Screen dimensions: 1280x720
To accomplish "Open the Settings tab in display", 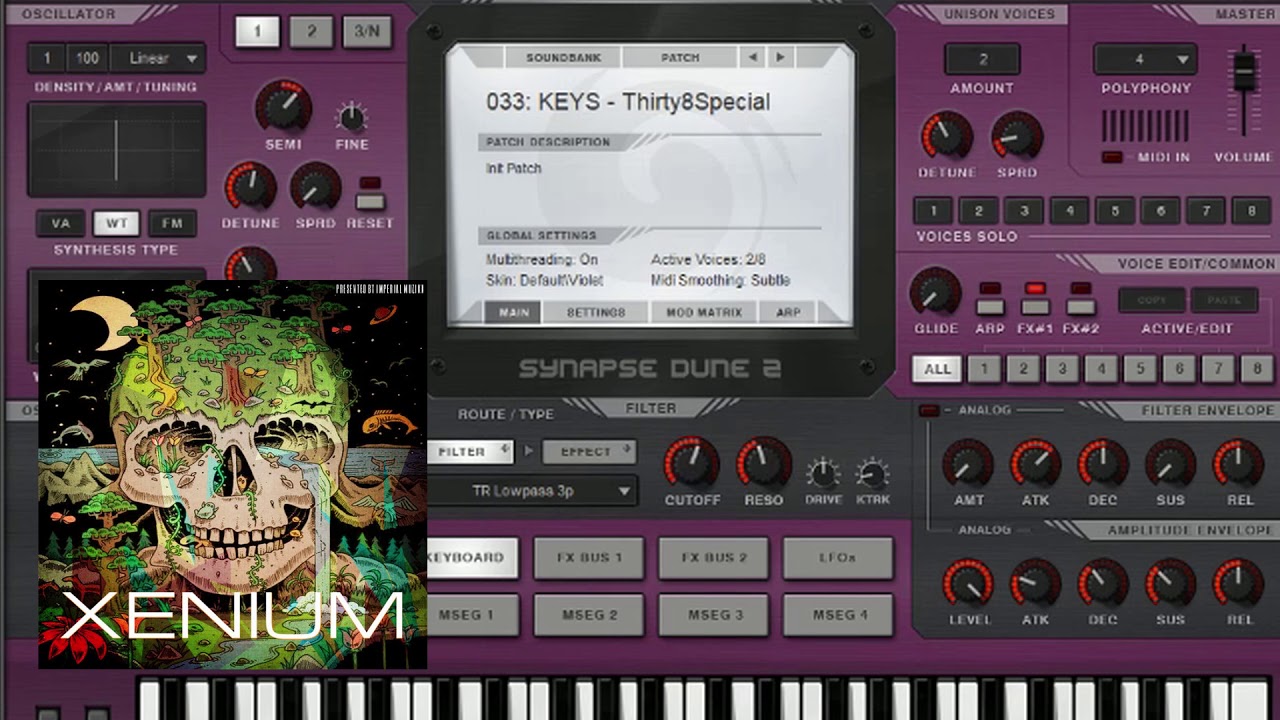I will click(596, 313).
